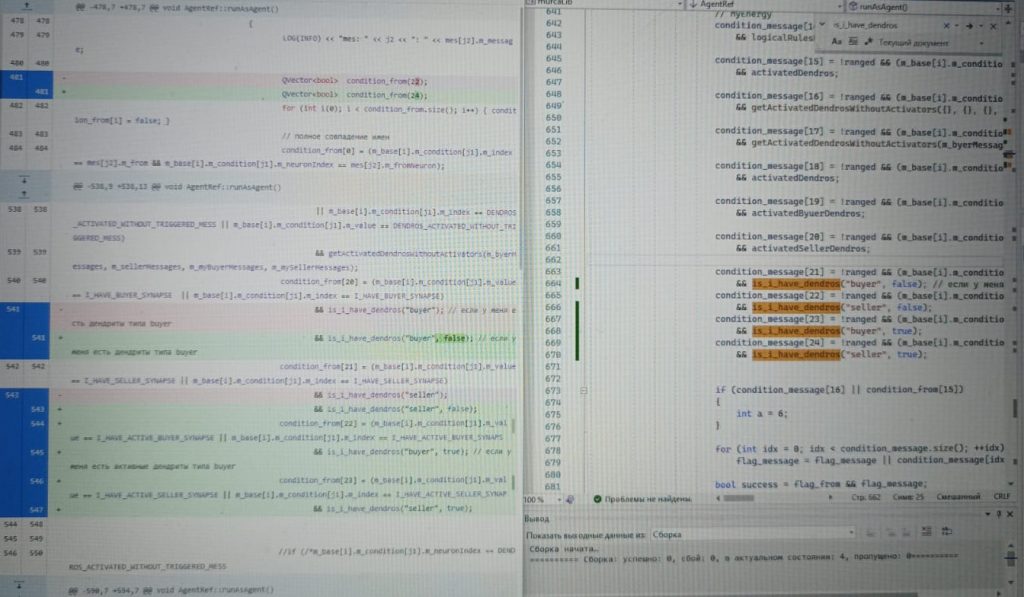Click the 'bool success' line in editor
This screenshot has height=597, width=1024.
pos(821,484)
